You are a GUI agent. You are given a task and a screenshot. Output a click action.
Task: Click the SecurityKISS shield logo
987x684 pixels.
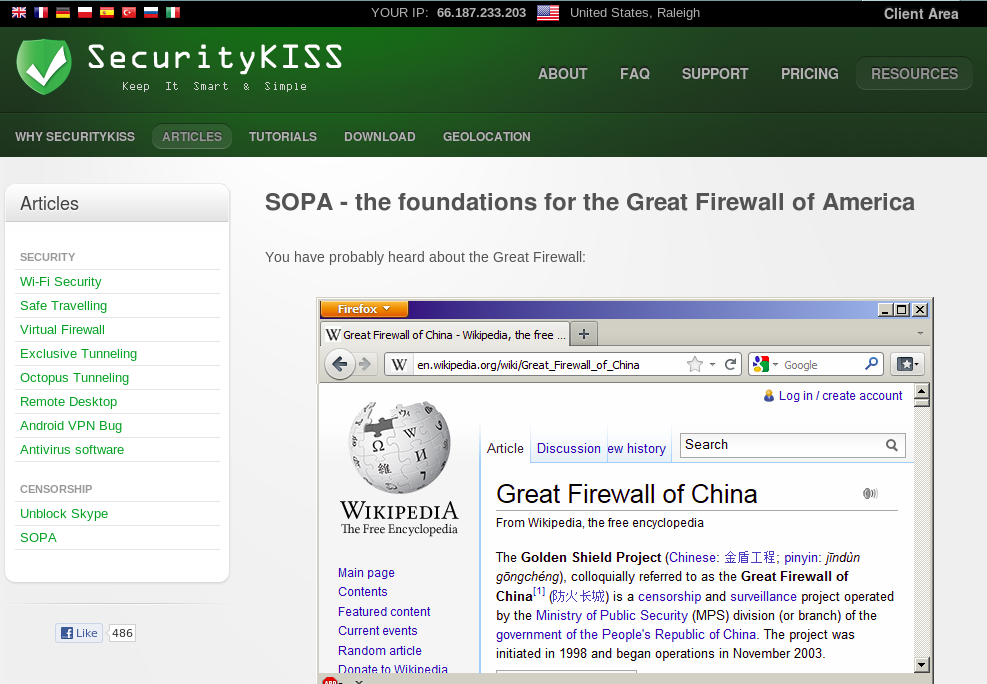(44, 67)
